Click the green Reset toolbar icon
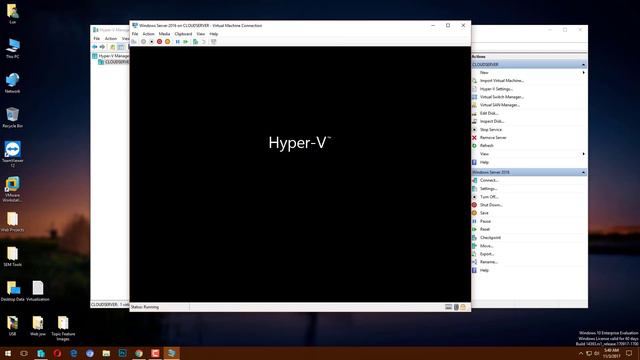The width and height of the screenshot is (640, 360). (x=186, y=42)
